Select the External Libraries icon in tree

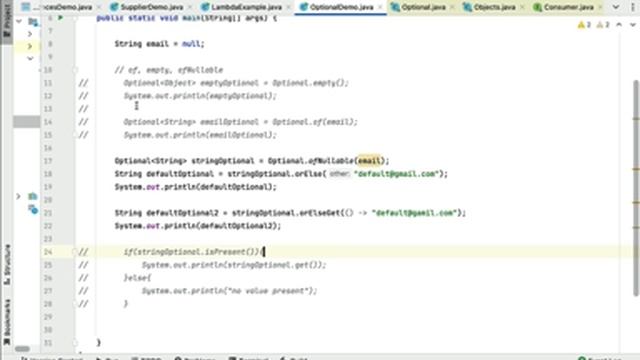(33, 196)
